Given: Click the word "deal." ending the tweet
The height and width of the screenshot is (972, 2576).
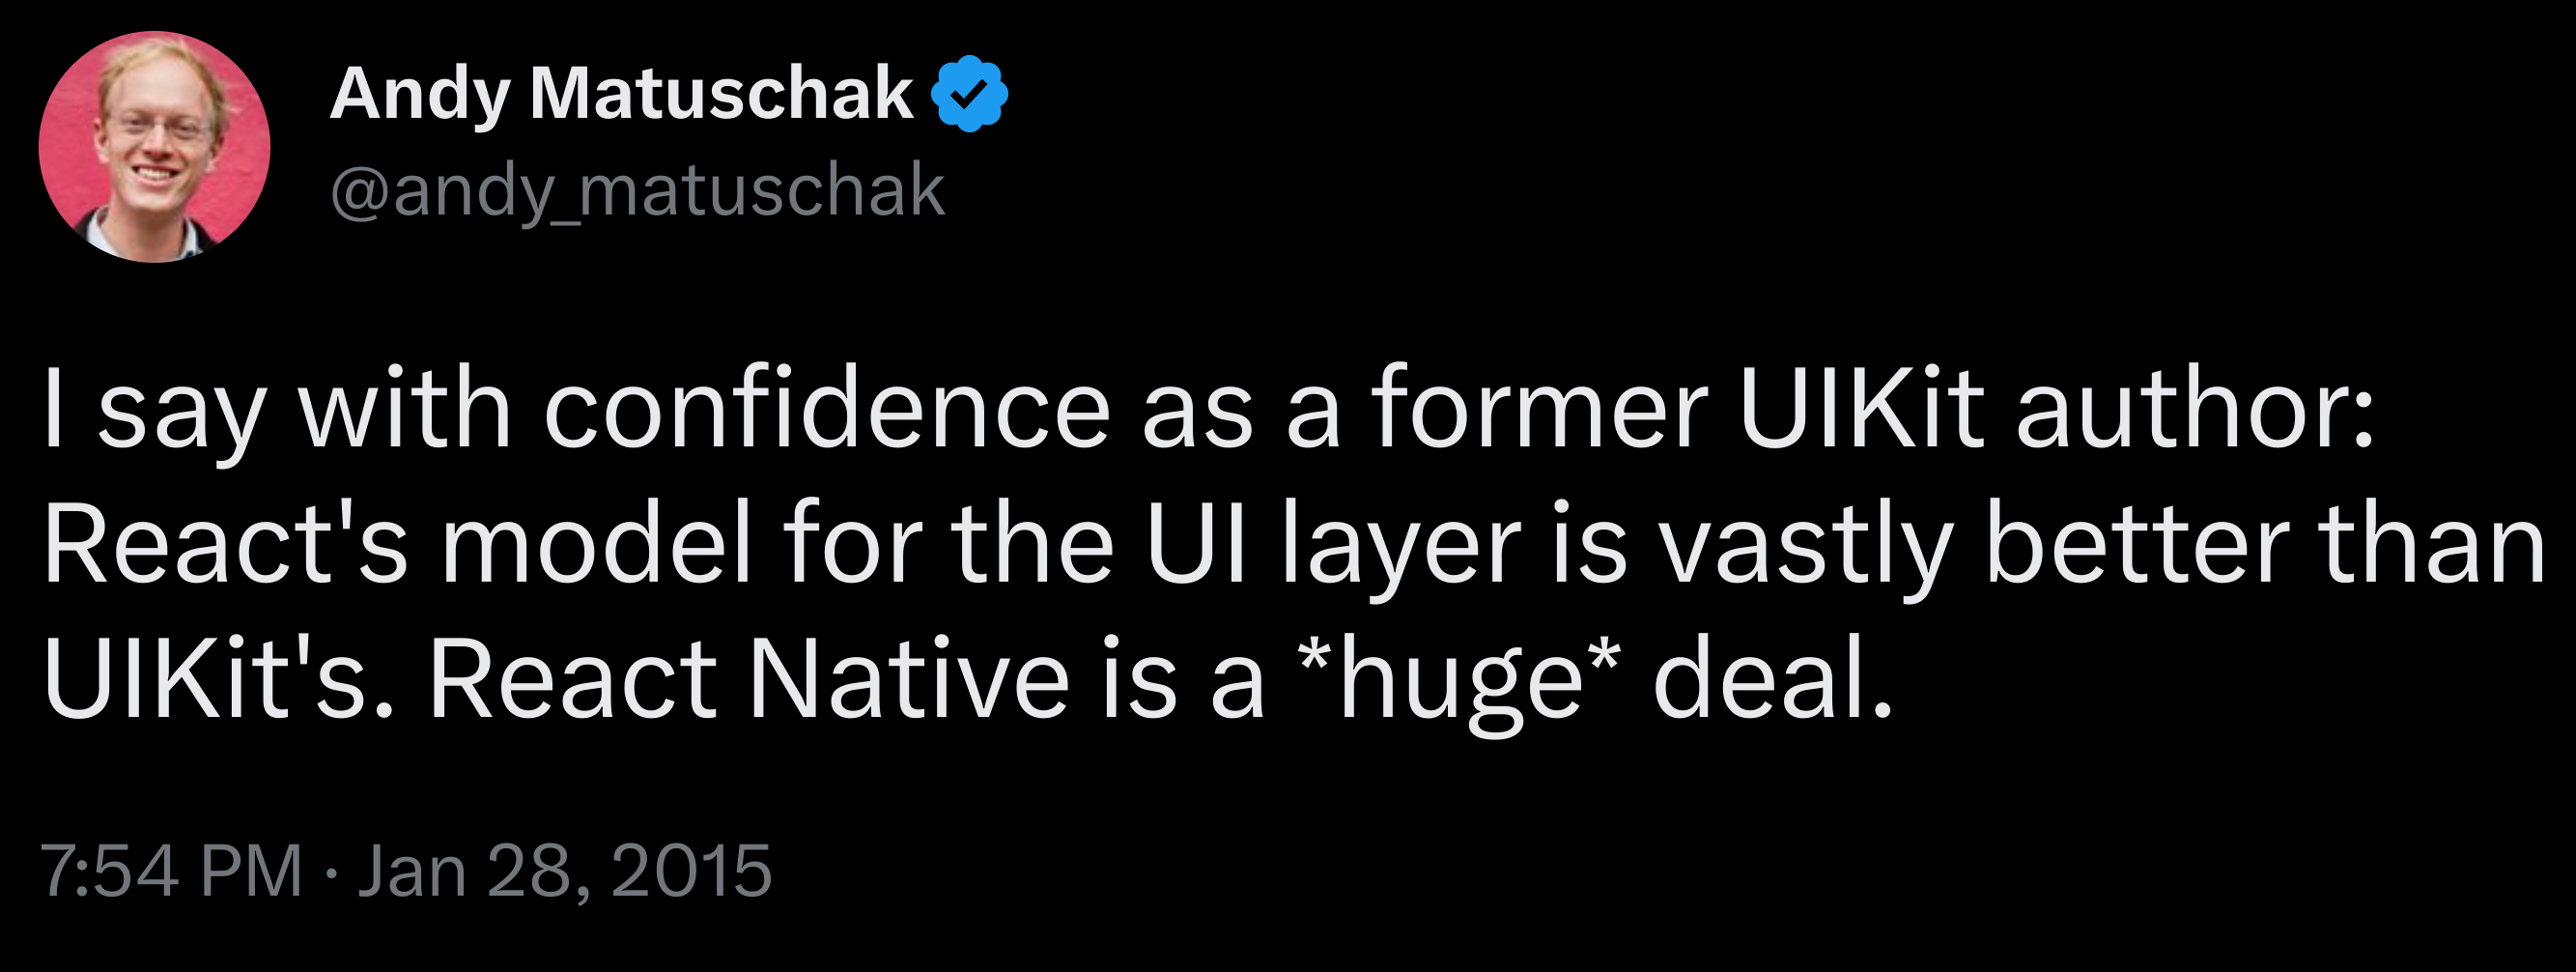Looking at the screenshot, I should pos(1773,681).
